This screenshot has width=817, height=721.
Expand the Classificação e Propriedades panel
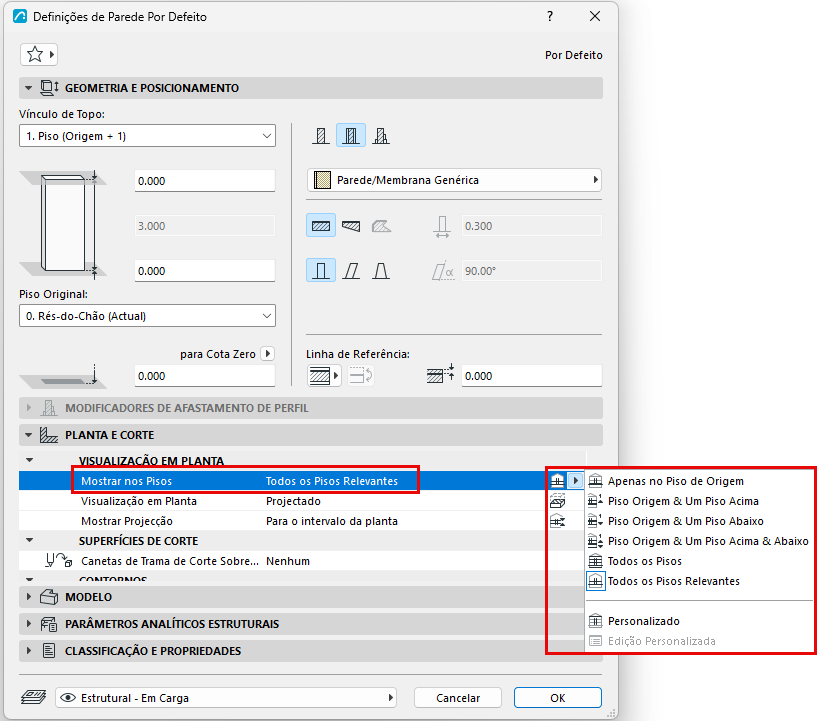[29, 651]
